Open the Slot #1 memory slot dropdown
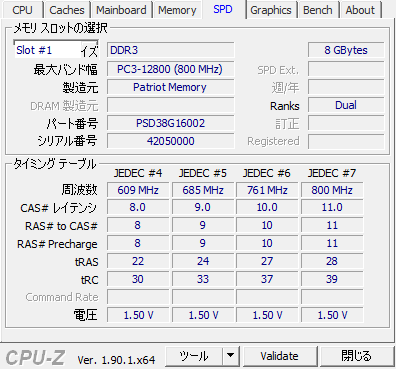The width and height of the screenshot is (396, 369). click(x=56, y=50)
